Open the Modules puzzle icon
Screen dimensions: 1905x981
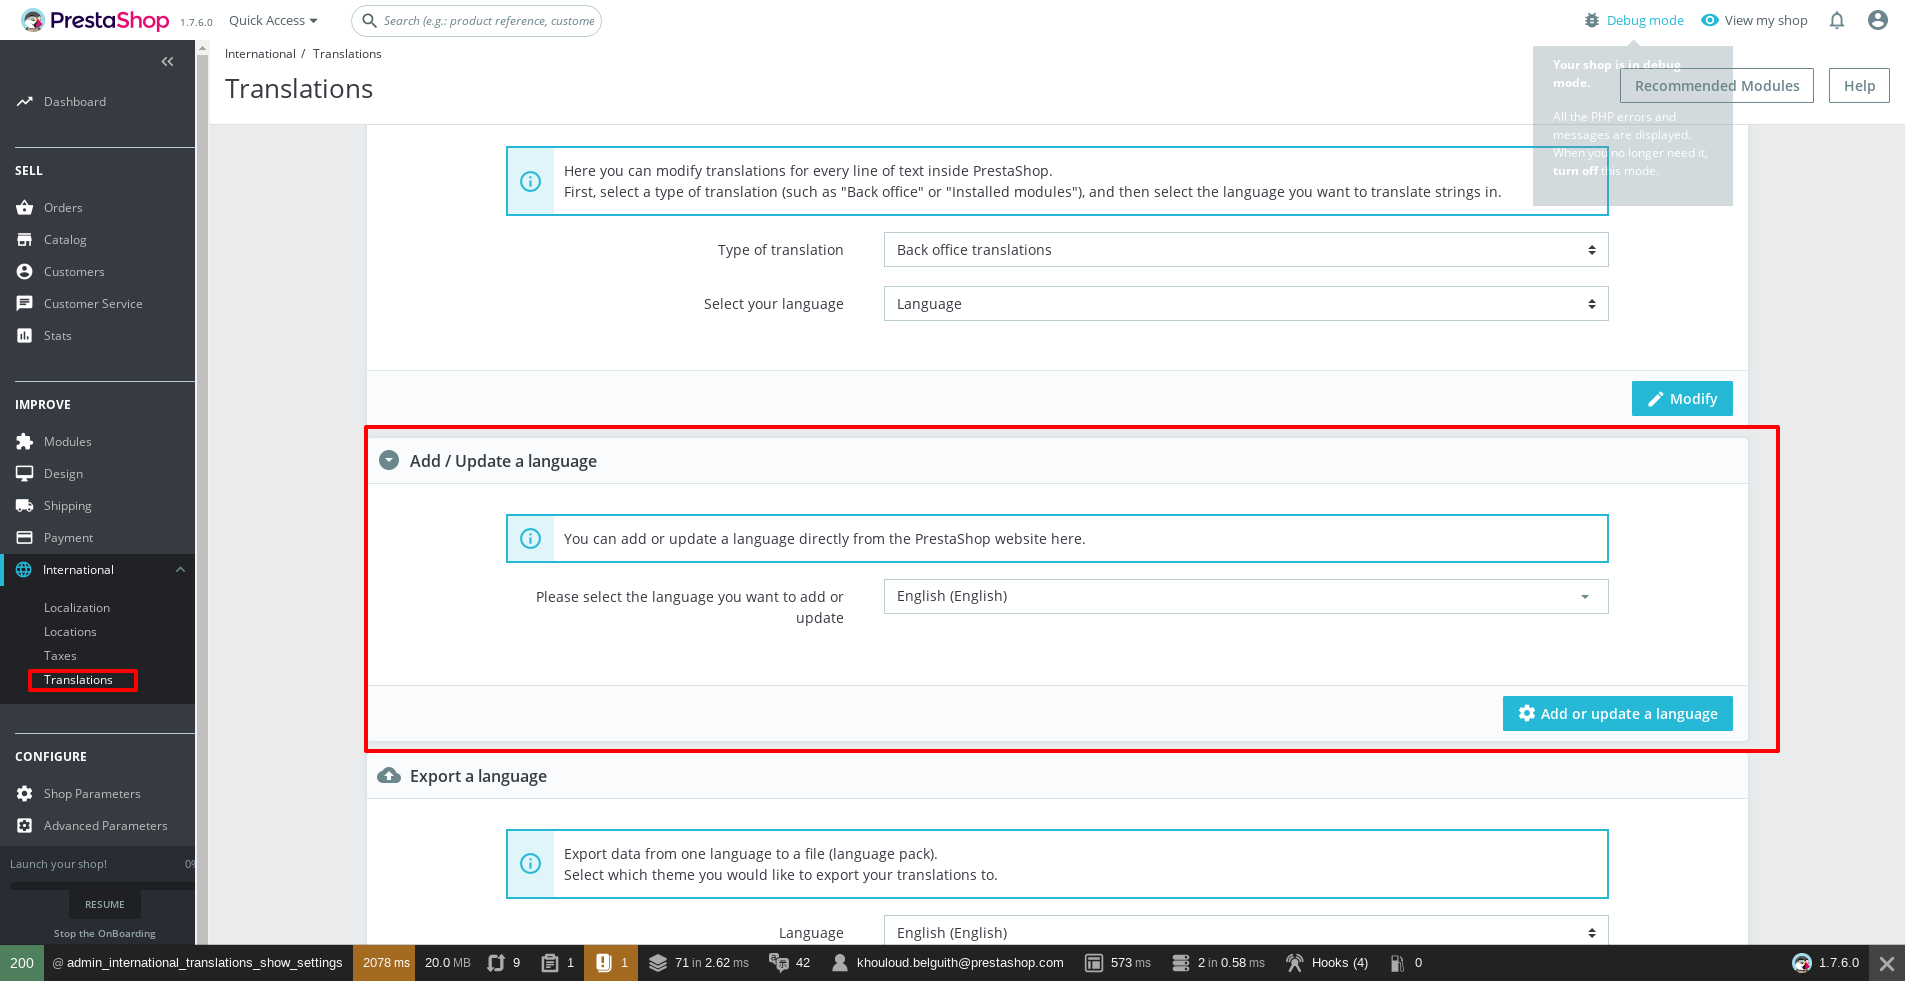pos(25,441)
